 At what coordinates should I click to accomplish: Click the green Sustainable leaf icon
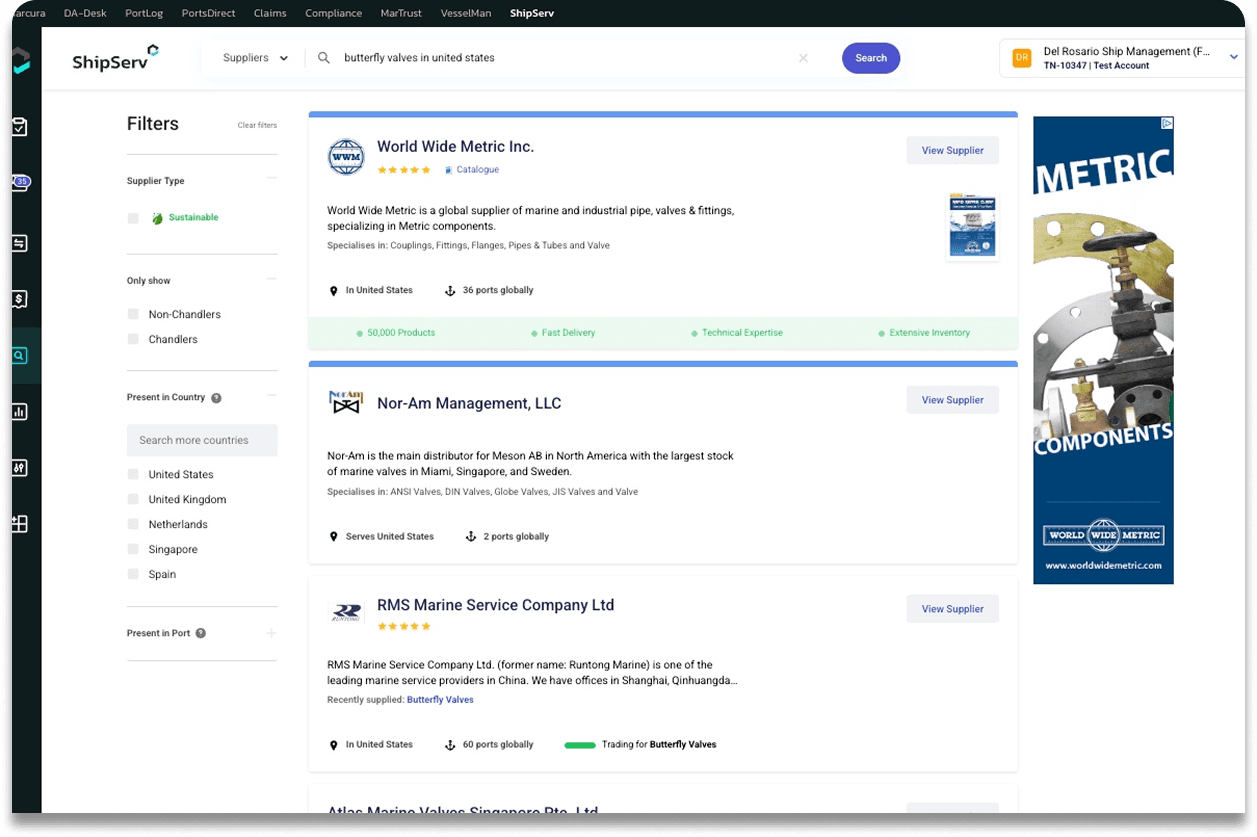[157, 218]
